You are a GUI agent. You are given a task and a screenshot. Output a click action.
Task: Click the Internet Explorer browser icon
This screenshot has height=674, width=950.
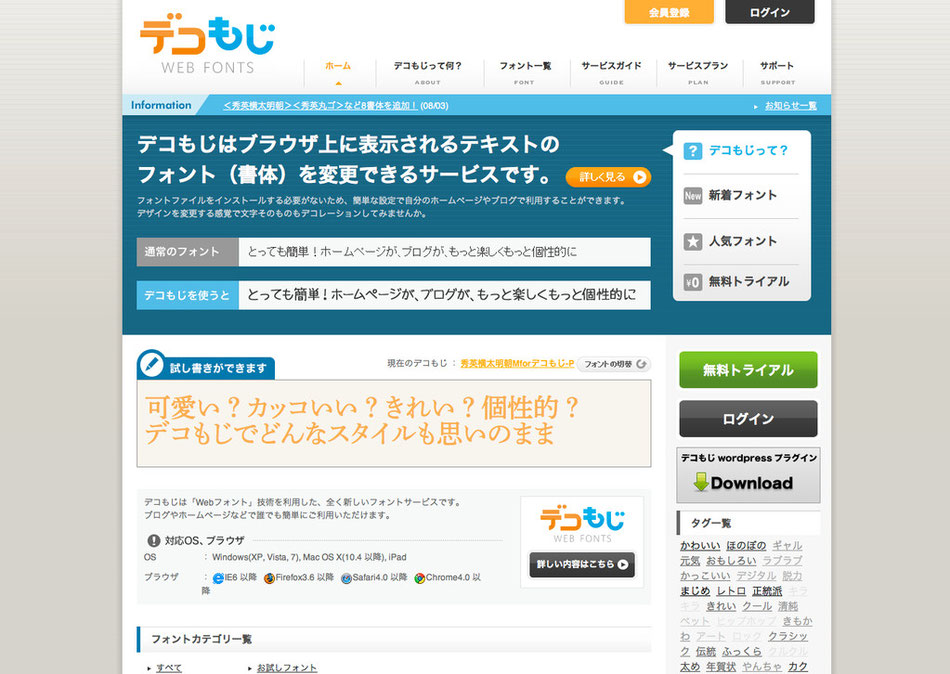coord(218,578)
